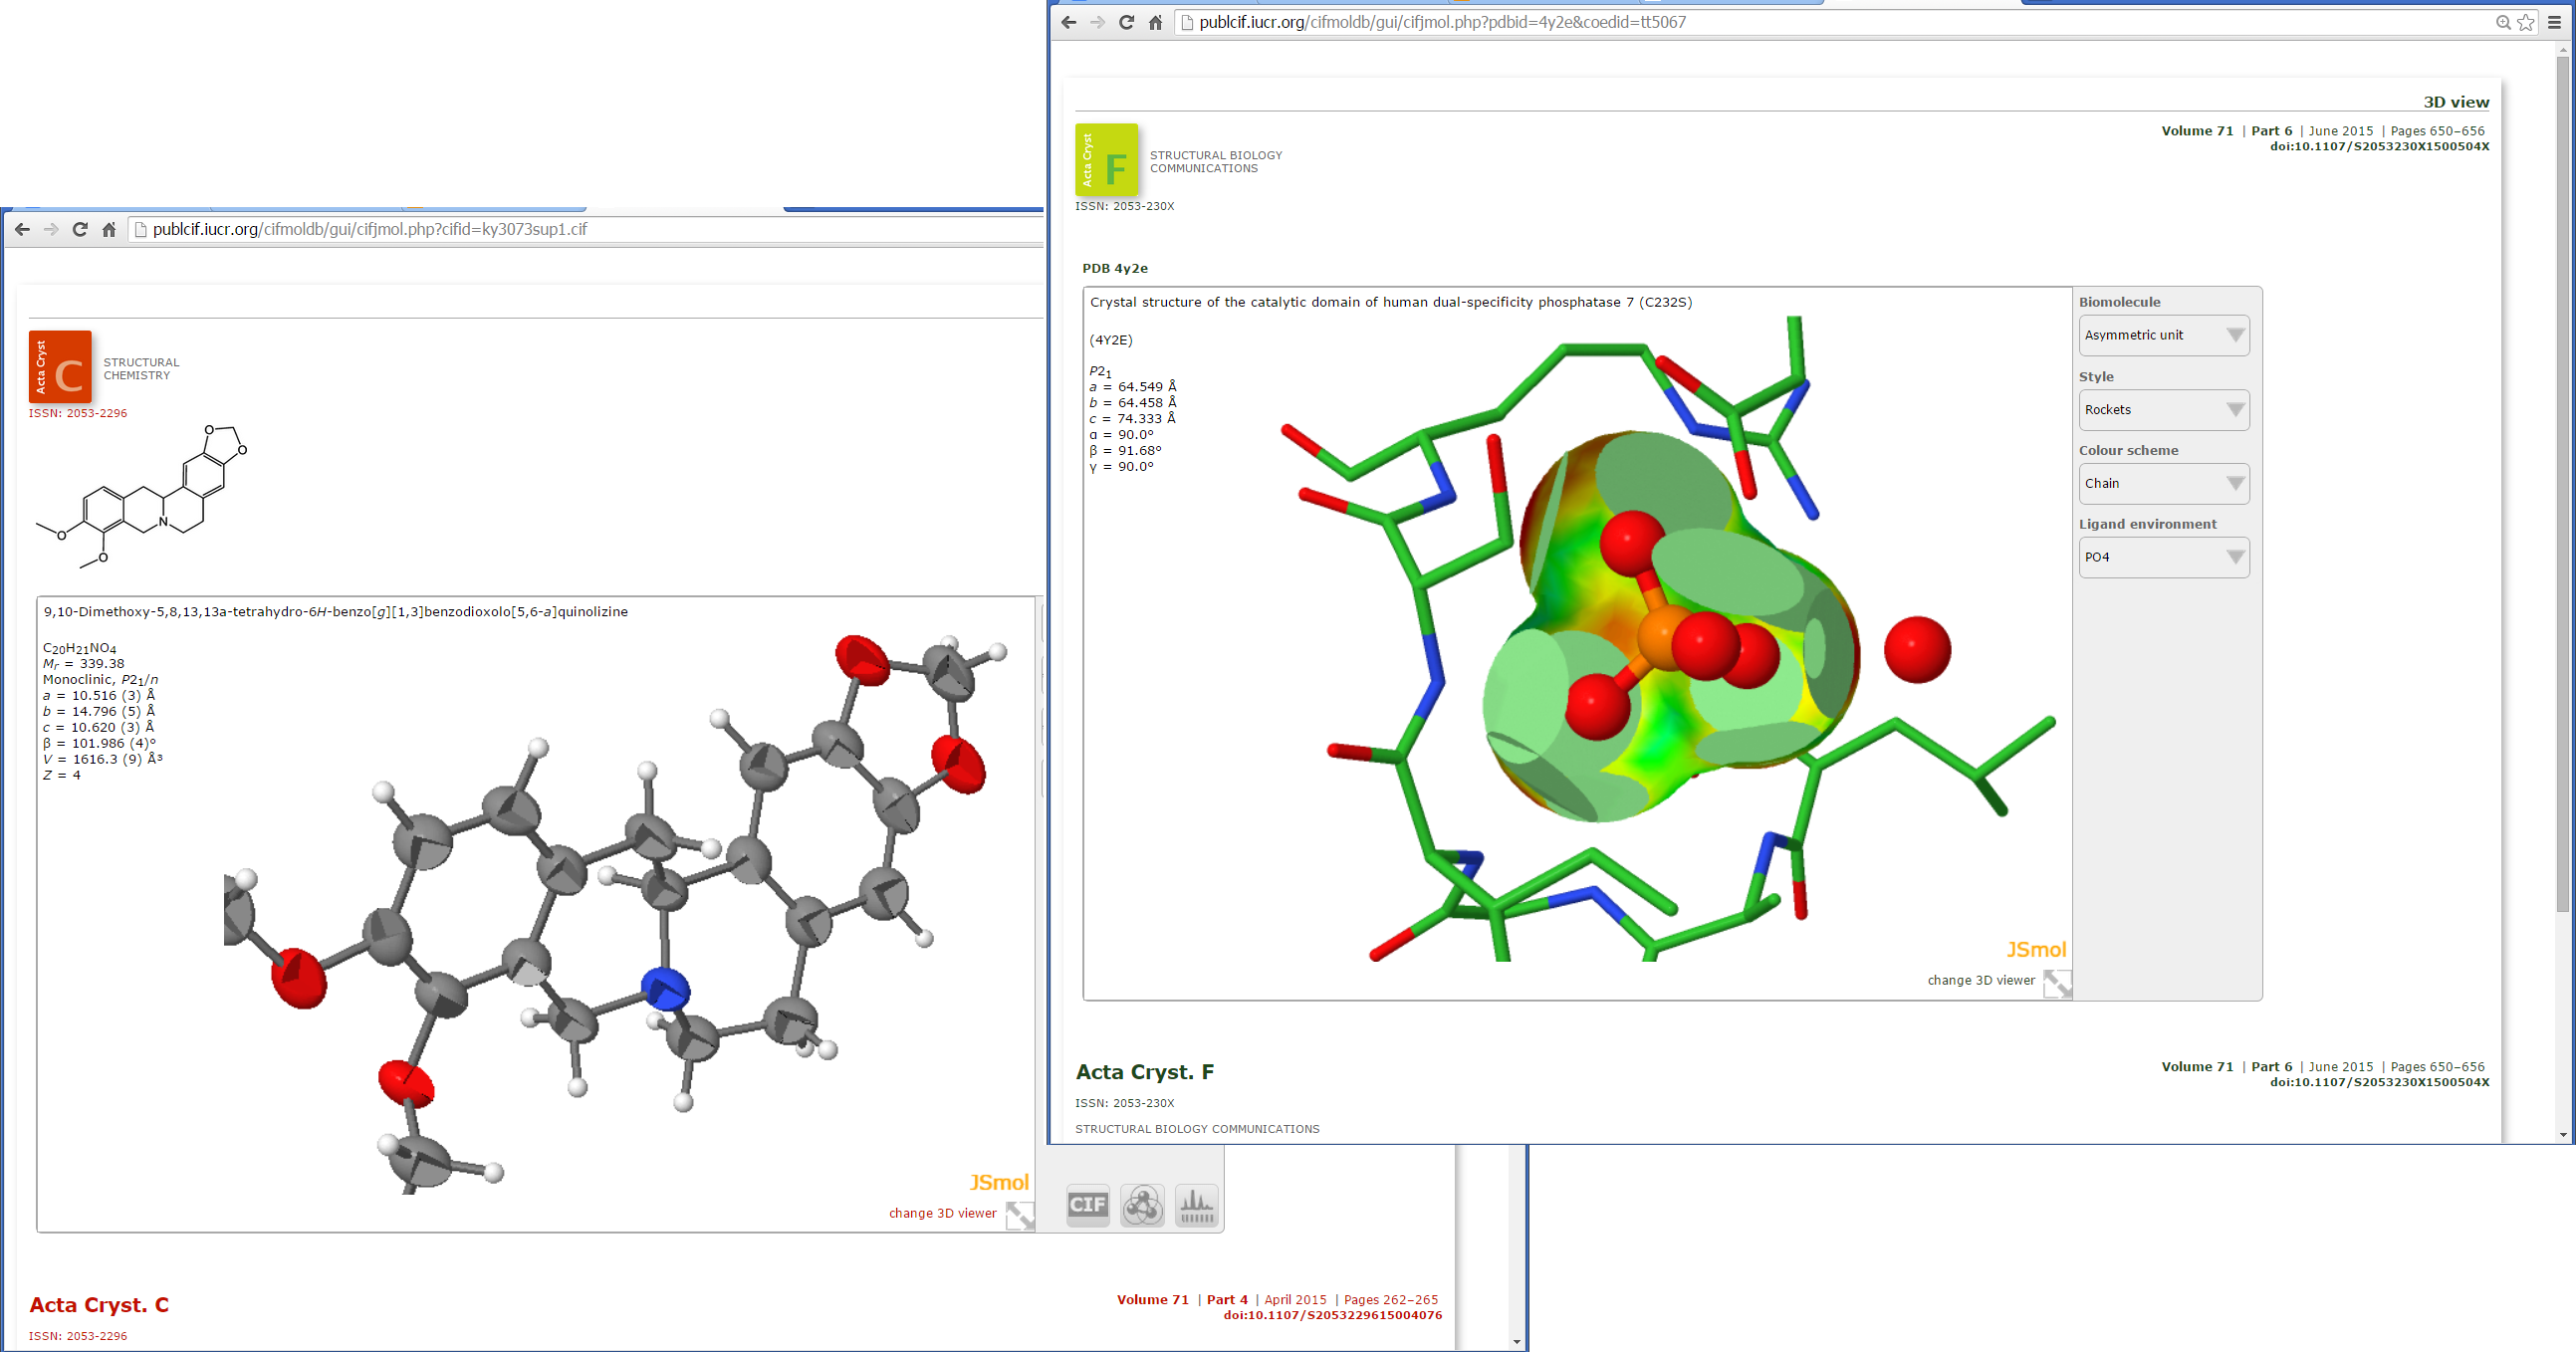
Task: Click the 2D chemical structure diagram thumbnail
Action: (141, 495)
